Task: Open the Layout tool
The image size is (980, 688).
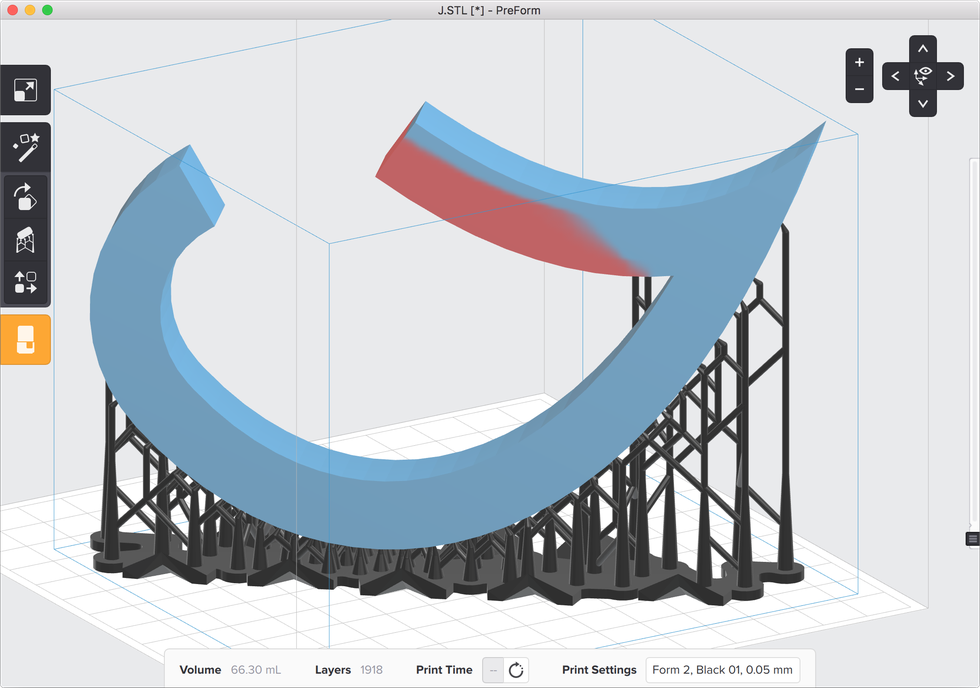Action: point(25,283)
